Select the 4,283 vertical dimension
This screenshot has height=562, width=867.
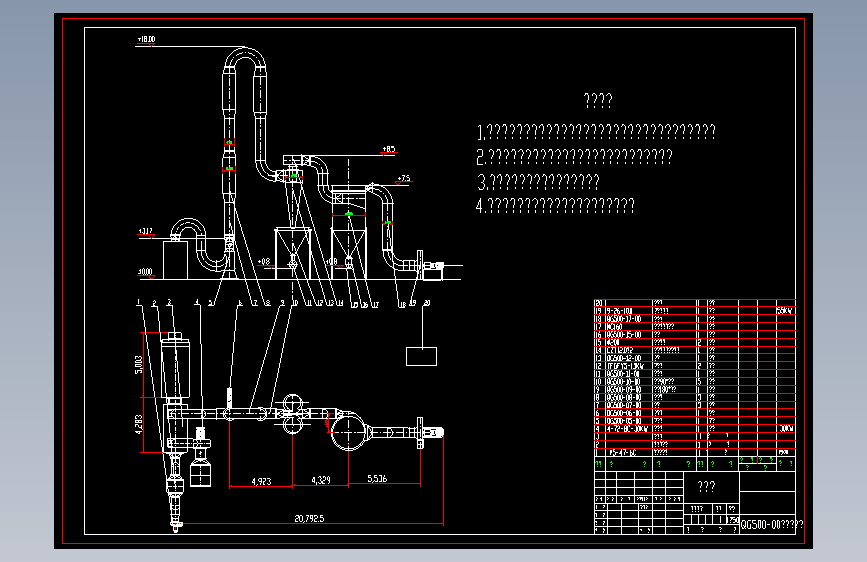tap(138, 424)
